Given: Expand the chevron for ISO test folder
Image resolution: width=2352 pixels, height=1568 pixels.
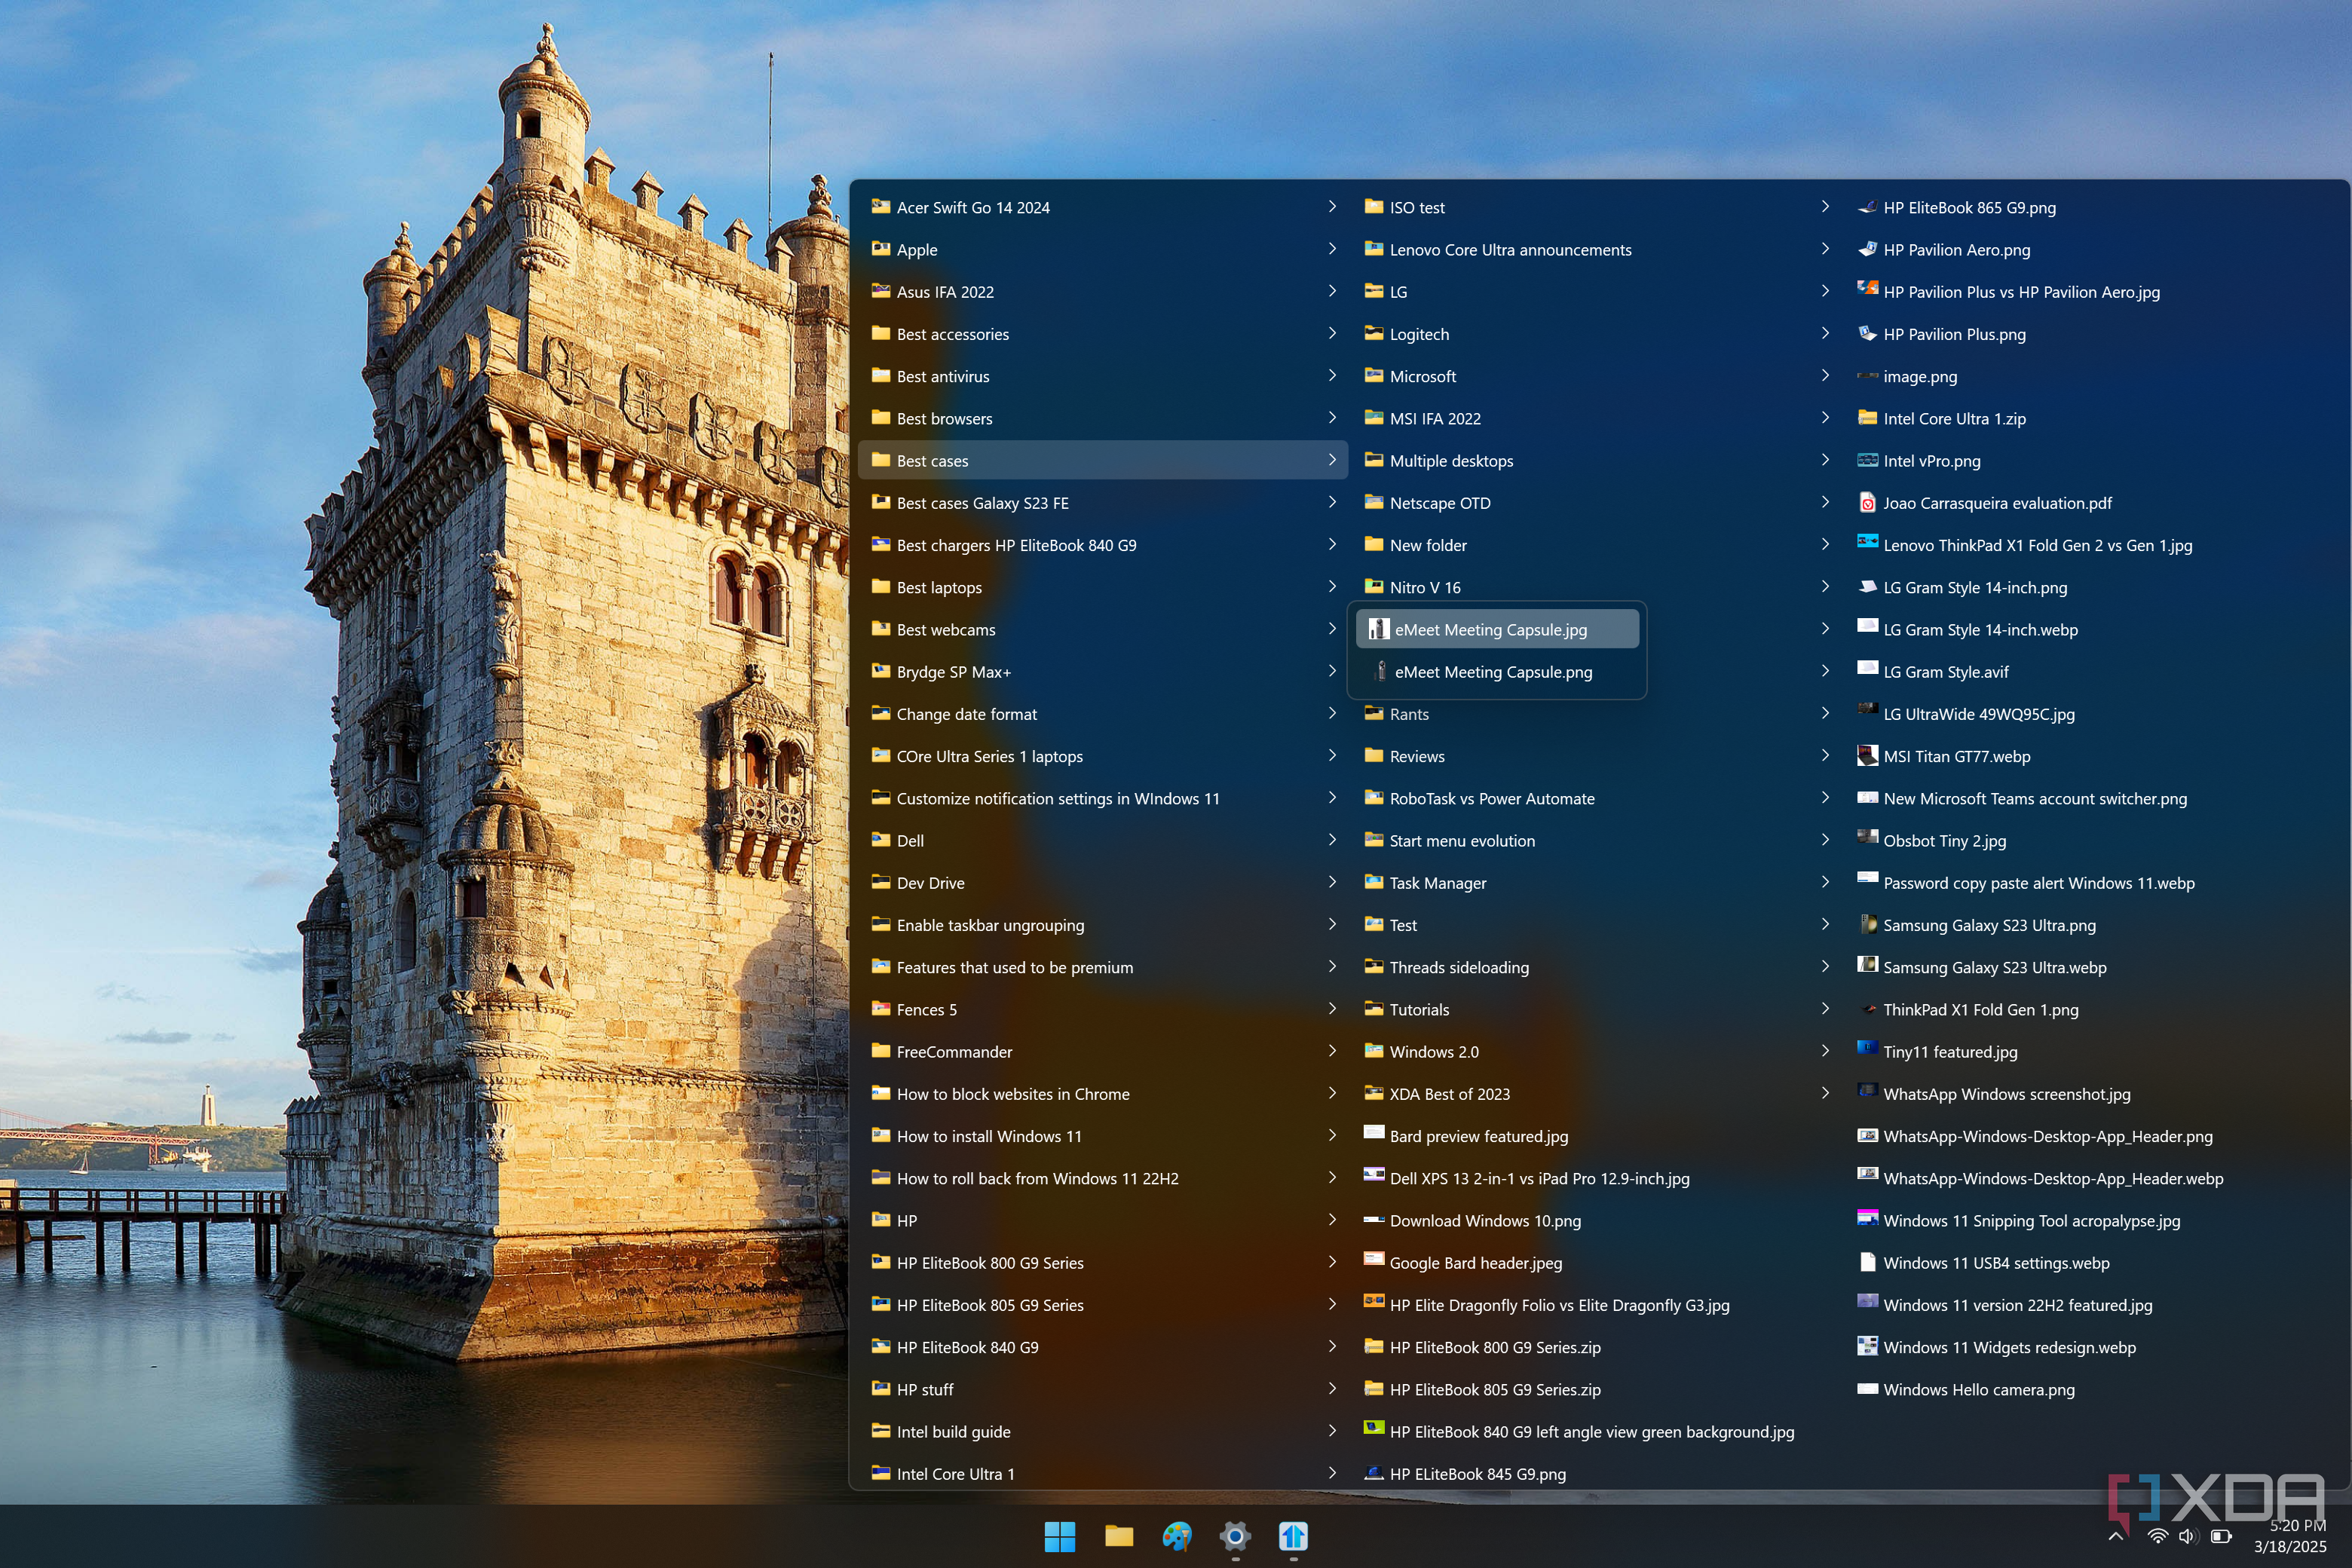Looking at the screenshot, I should [x=1825, y=206].
